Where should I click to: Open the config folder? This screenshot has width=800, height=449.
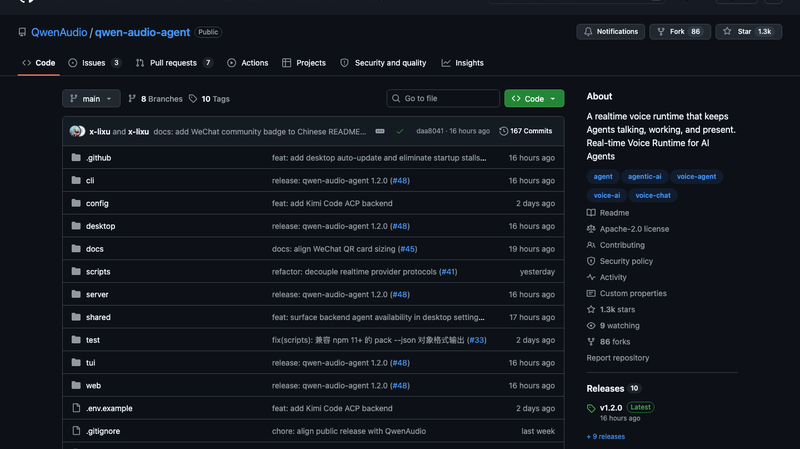[97, 203]
